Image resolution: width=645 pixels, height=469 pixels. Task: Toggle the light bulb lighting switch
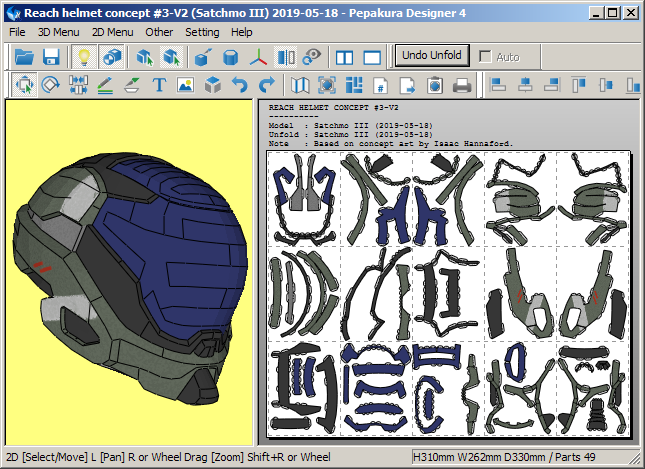click(84, 57)
